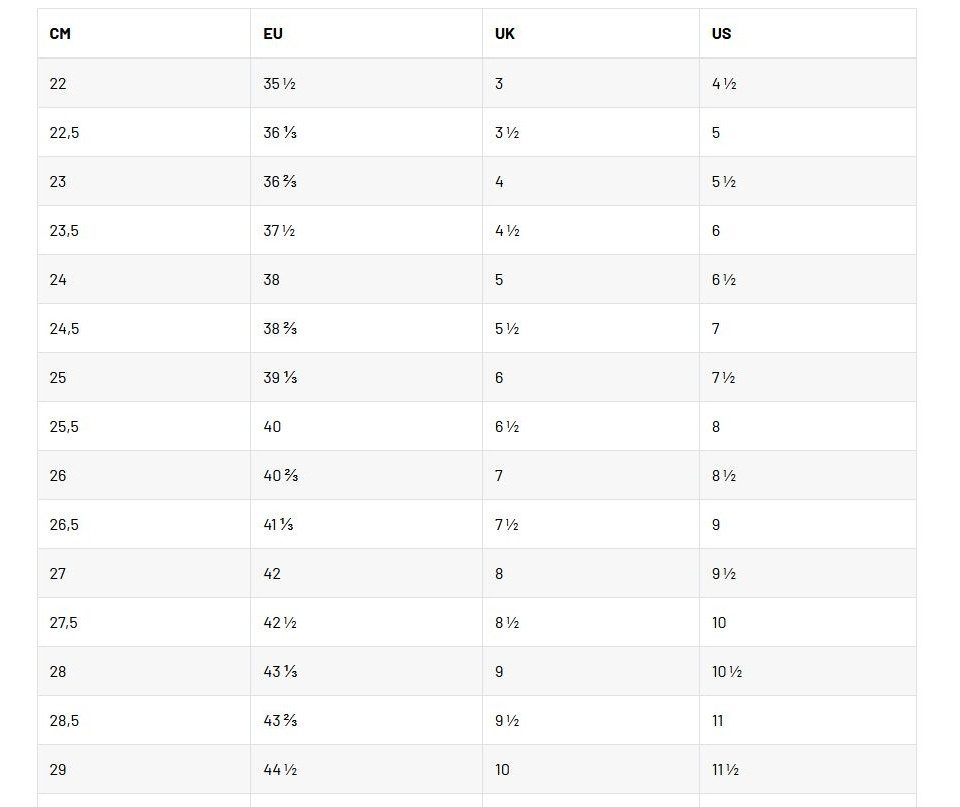Image resolution: width=960 pixels, height=807 pixels.
Task: Click US size 7 cell
Action: click(x=716, y=328)
